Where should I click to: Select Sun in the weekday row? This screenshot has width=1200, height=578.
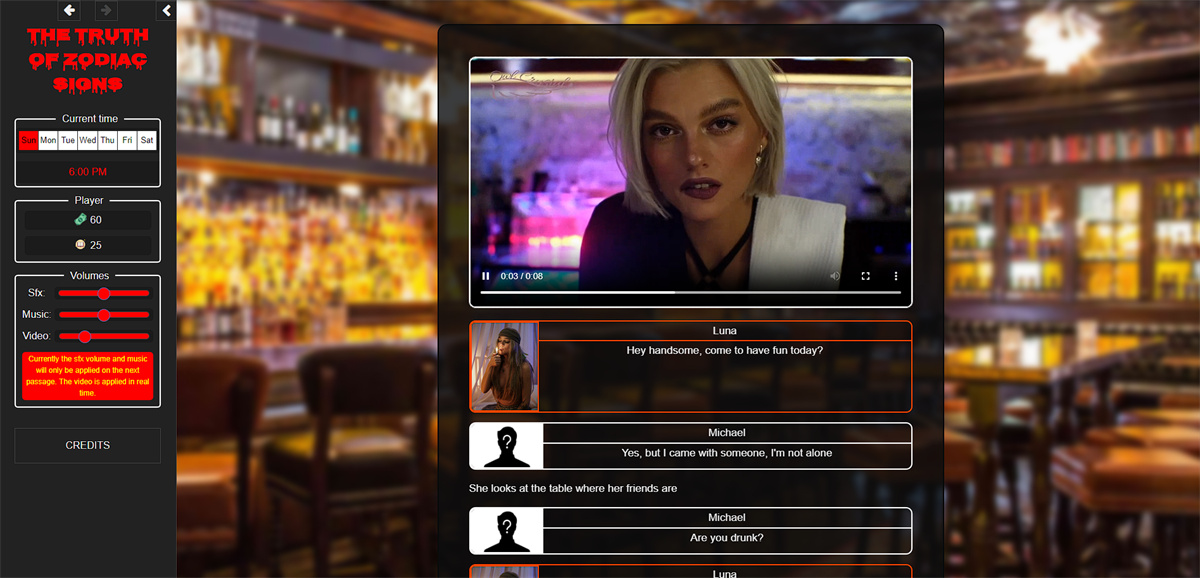(28, 141)
